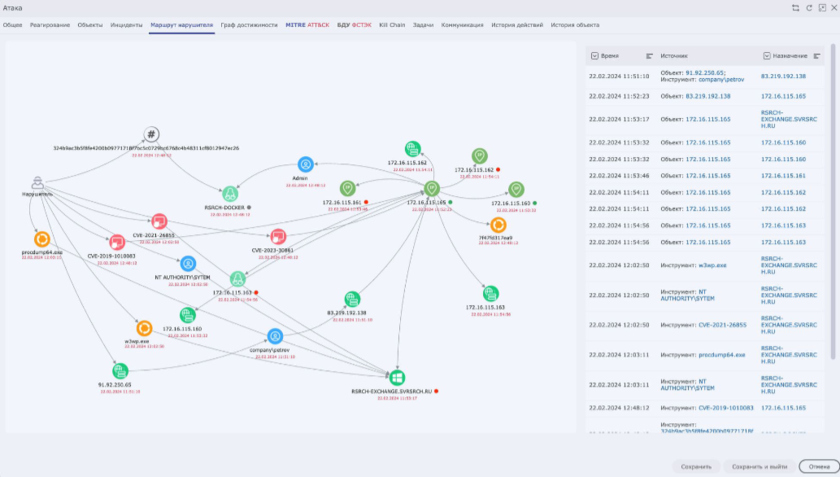
Task: Select the company\petrov user node
Action: [275, 336]
